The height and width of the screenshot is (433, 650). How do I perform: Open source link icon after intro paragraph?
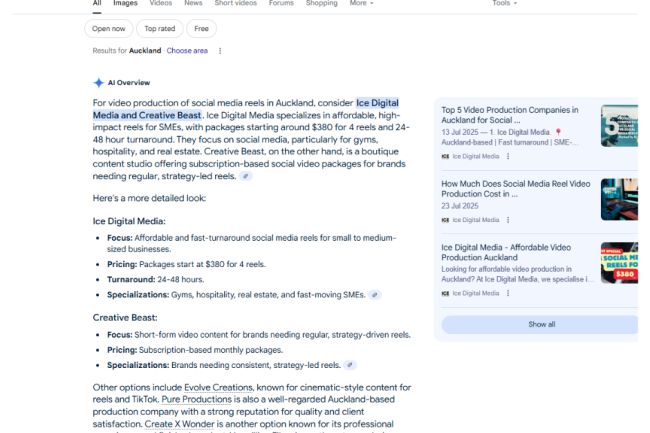(x=246, y=176)
